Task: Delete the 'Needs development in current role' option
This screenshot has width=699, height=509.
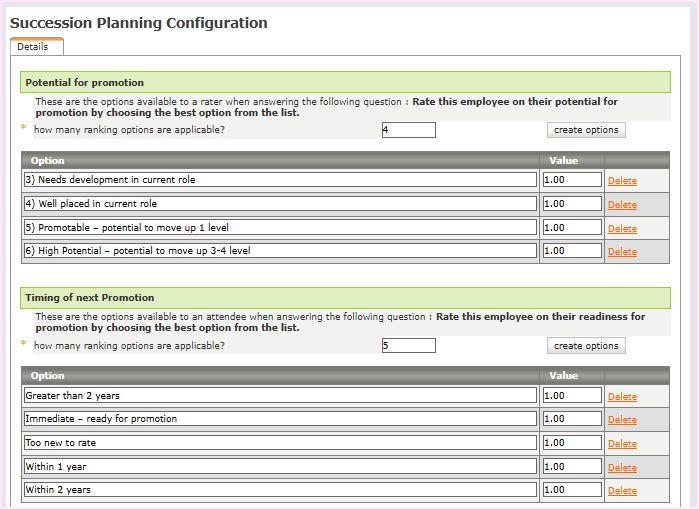Action: (622, 181)
